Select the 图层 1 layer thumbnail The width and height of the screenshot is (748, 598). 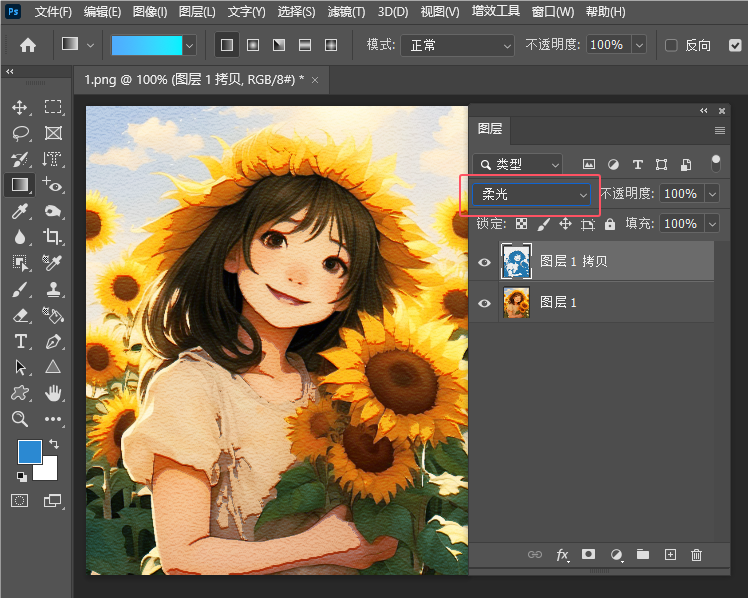click(x=516, y=302)
